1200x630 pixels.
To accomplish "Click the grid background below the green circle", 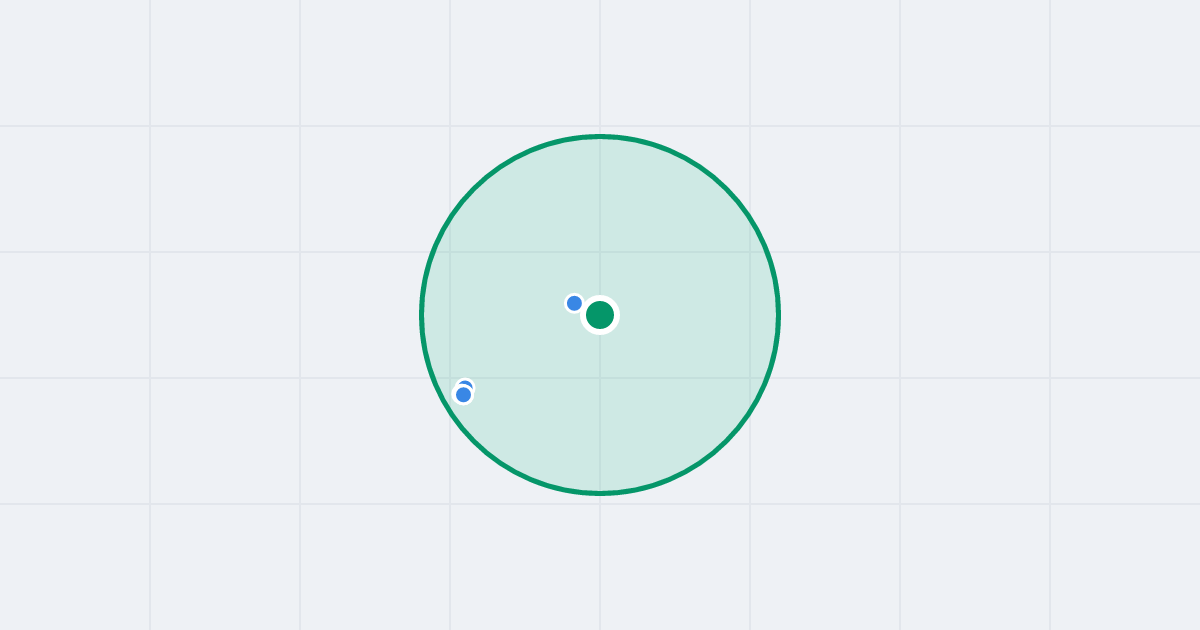I will (x=600, y=560).
